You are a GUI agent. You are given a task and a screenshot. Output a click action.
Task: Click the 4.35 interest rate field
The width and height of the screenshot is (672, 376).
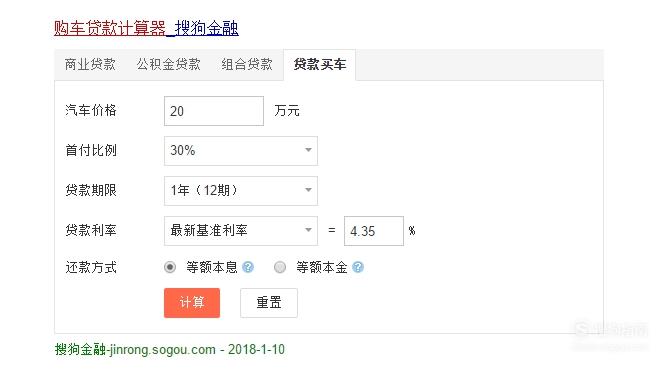coord(374,231)
